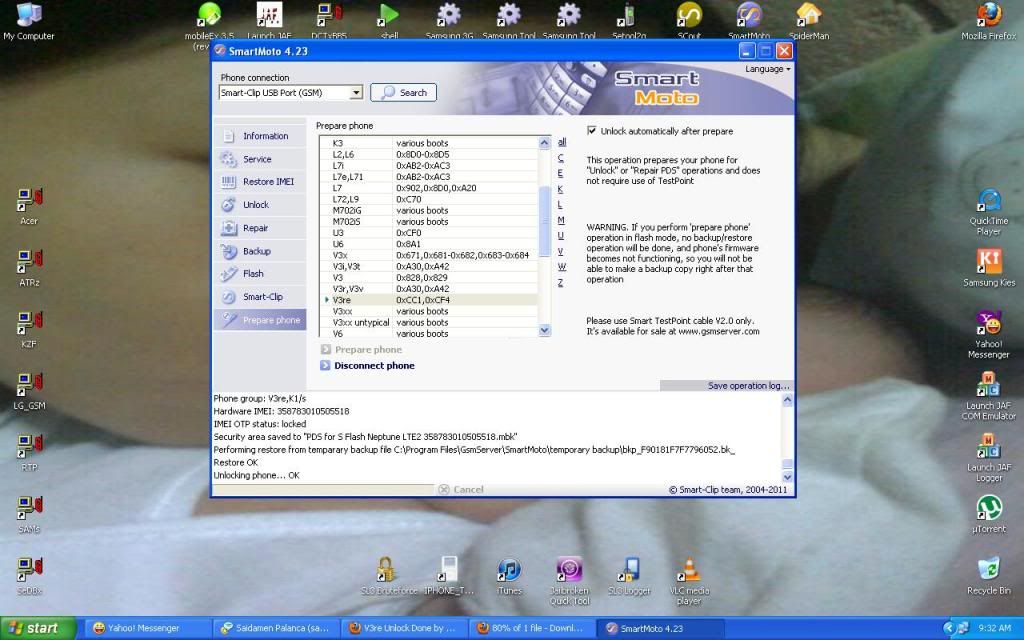The image size is (1024, 640).
Task: Select the V3xx untypical row
Action: pyautogui.click(x=430, y=323)
